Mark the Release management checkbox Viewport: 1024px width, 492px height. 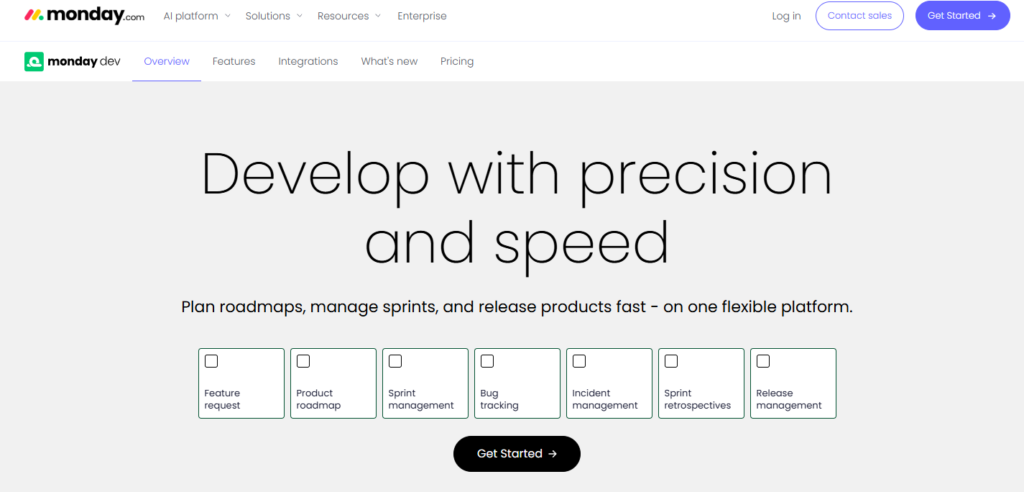[x=763, y=361]
